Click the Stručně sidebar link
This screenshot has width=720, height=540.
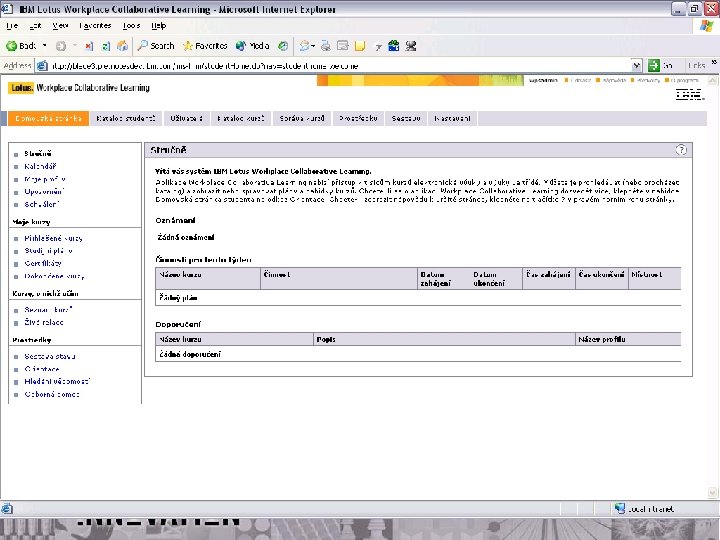point(38,154)
